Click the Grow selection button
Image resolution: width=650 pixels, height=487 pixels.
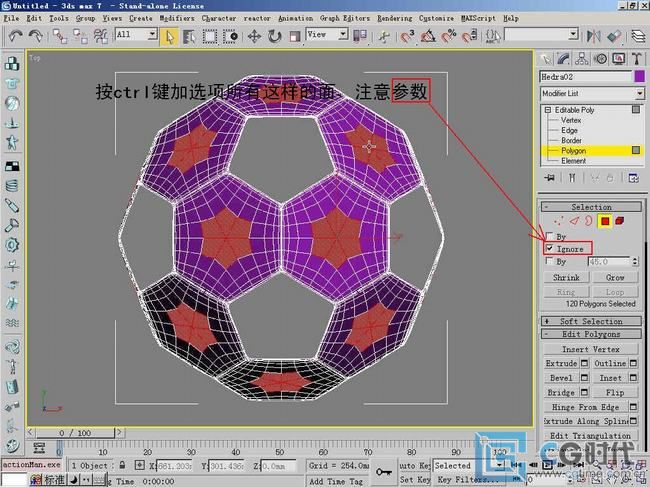615,278
